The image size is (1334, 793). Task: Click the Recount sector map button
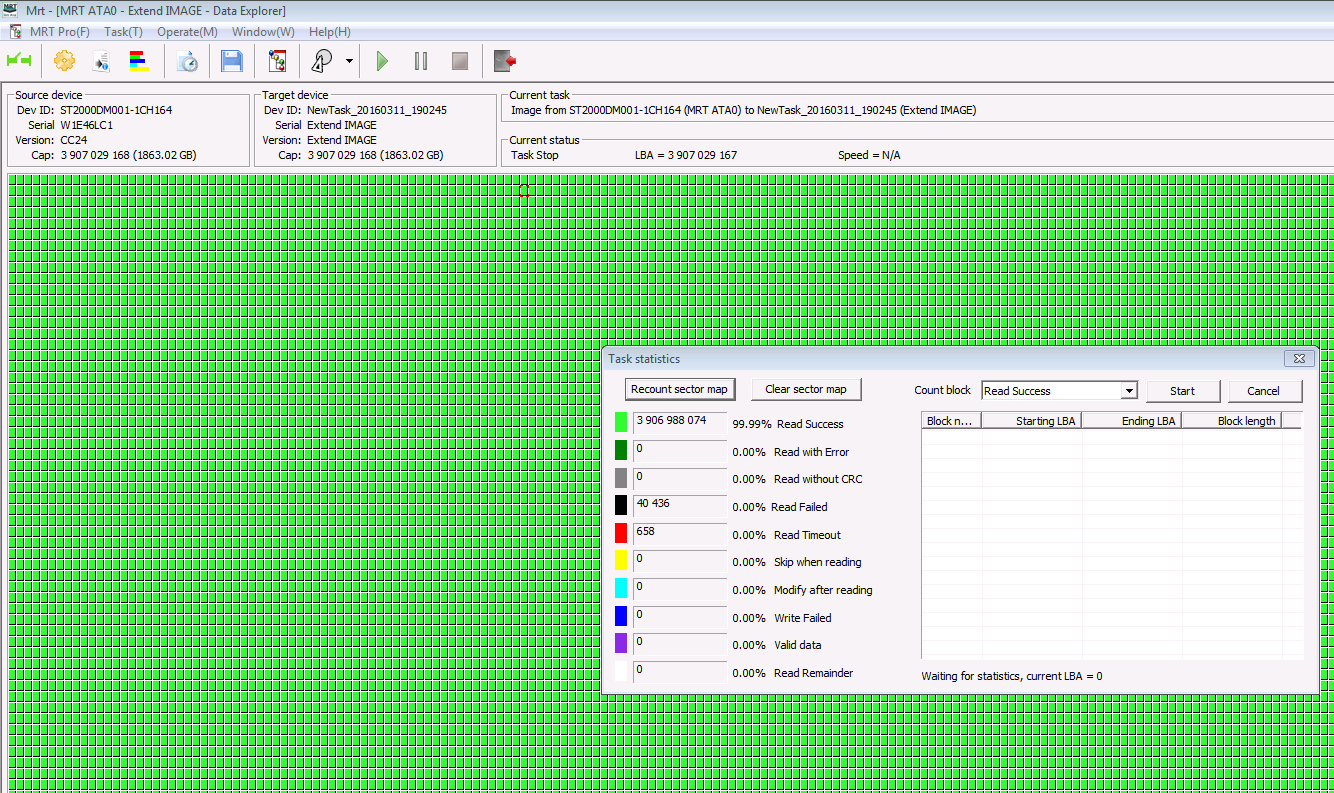tap(679, 389)
